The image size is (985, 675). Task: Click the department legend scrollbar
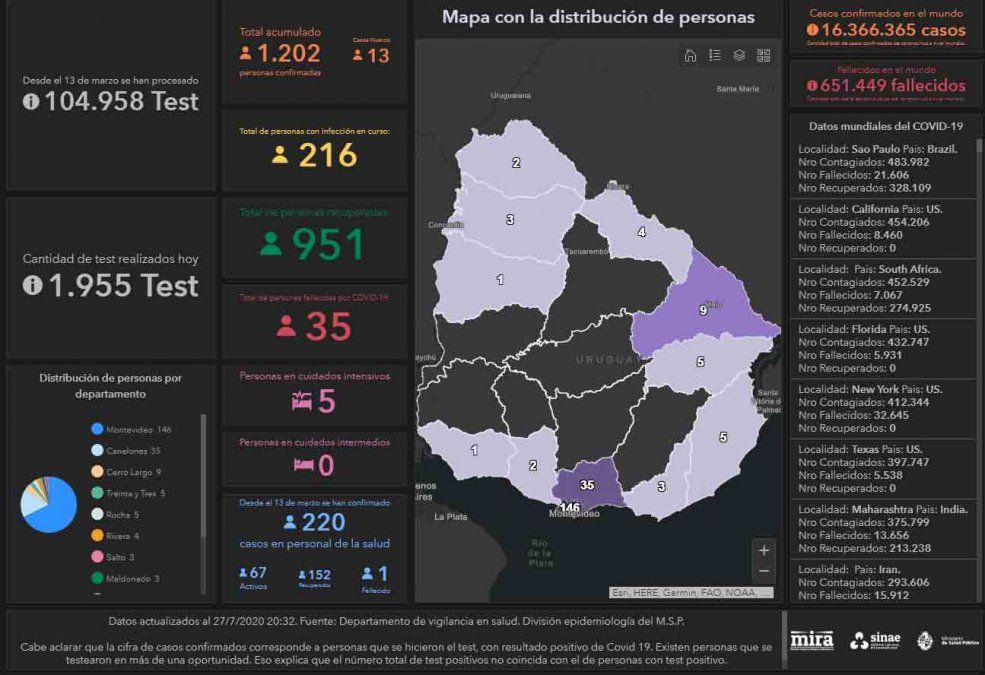203,470
